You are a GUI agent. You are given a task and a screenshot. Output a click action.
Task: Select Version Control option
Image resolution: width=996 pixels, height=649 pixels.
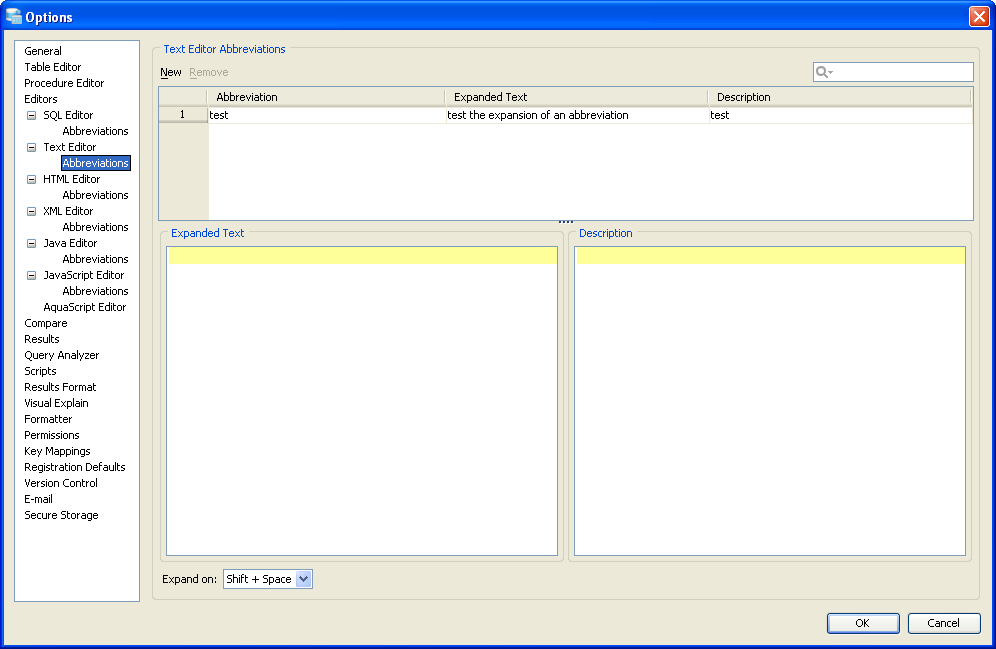pos(61,483)
